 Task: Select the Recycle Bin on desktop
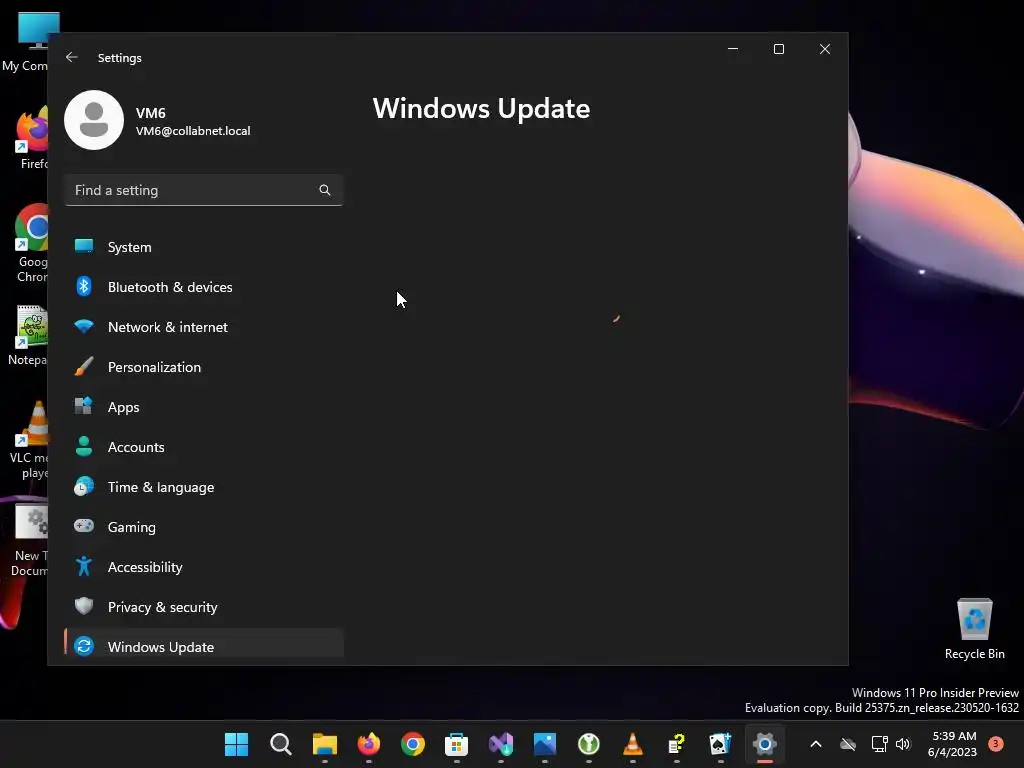click(974, 630)
